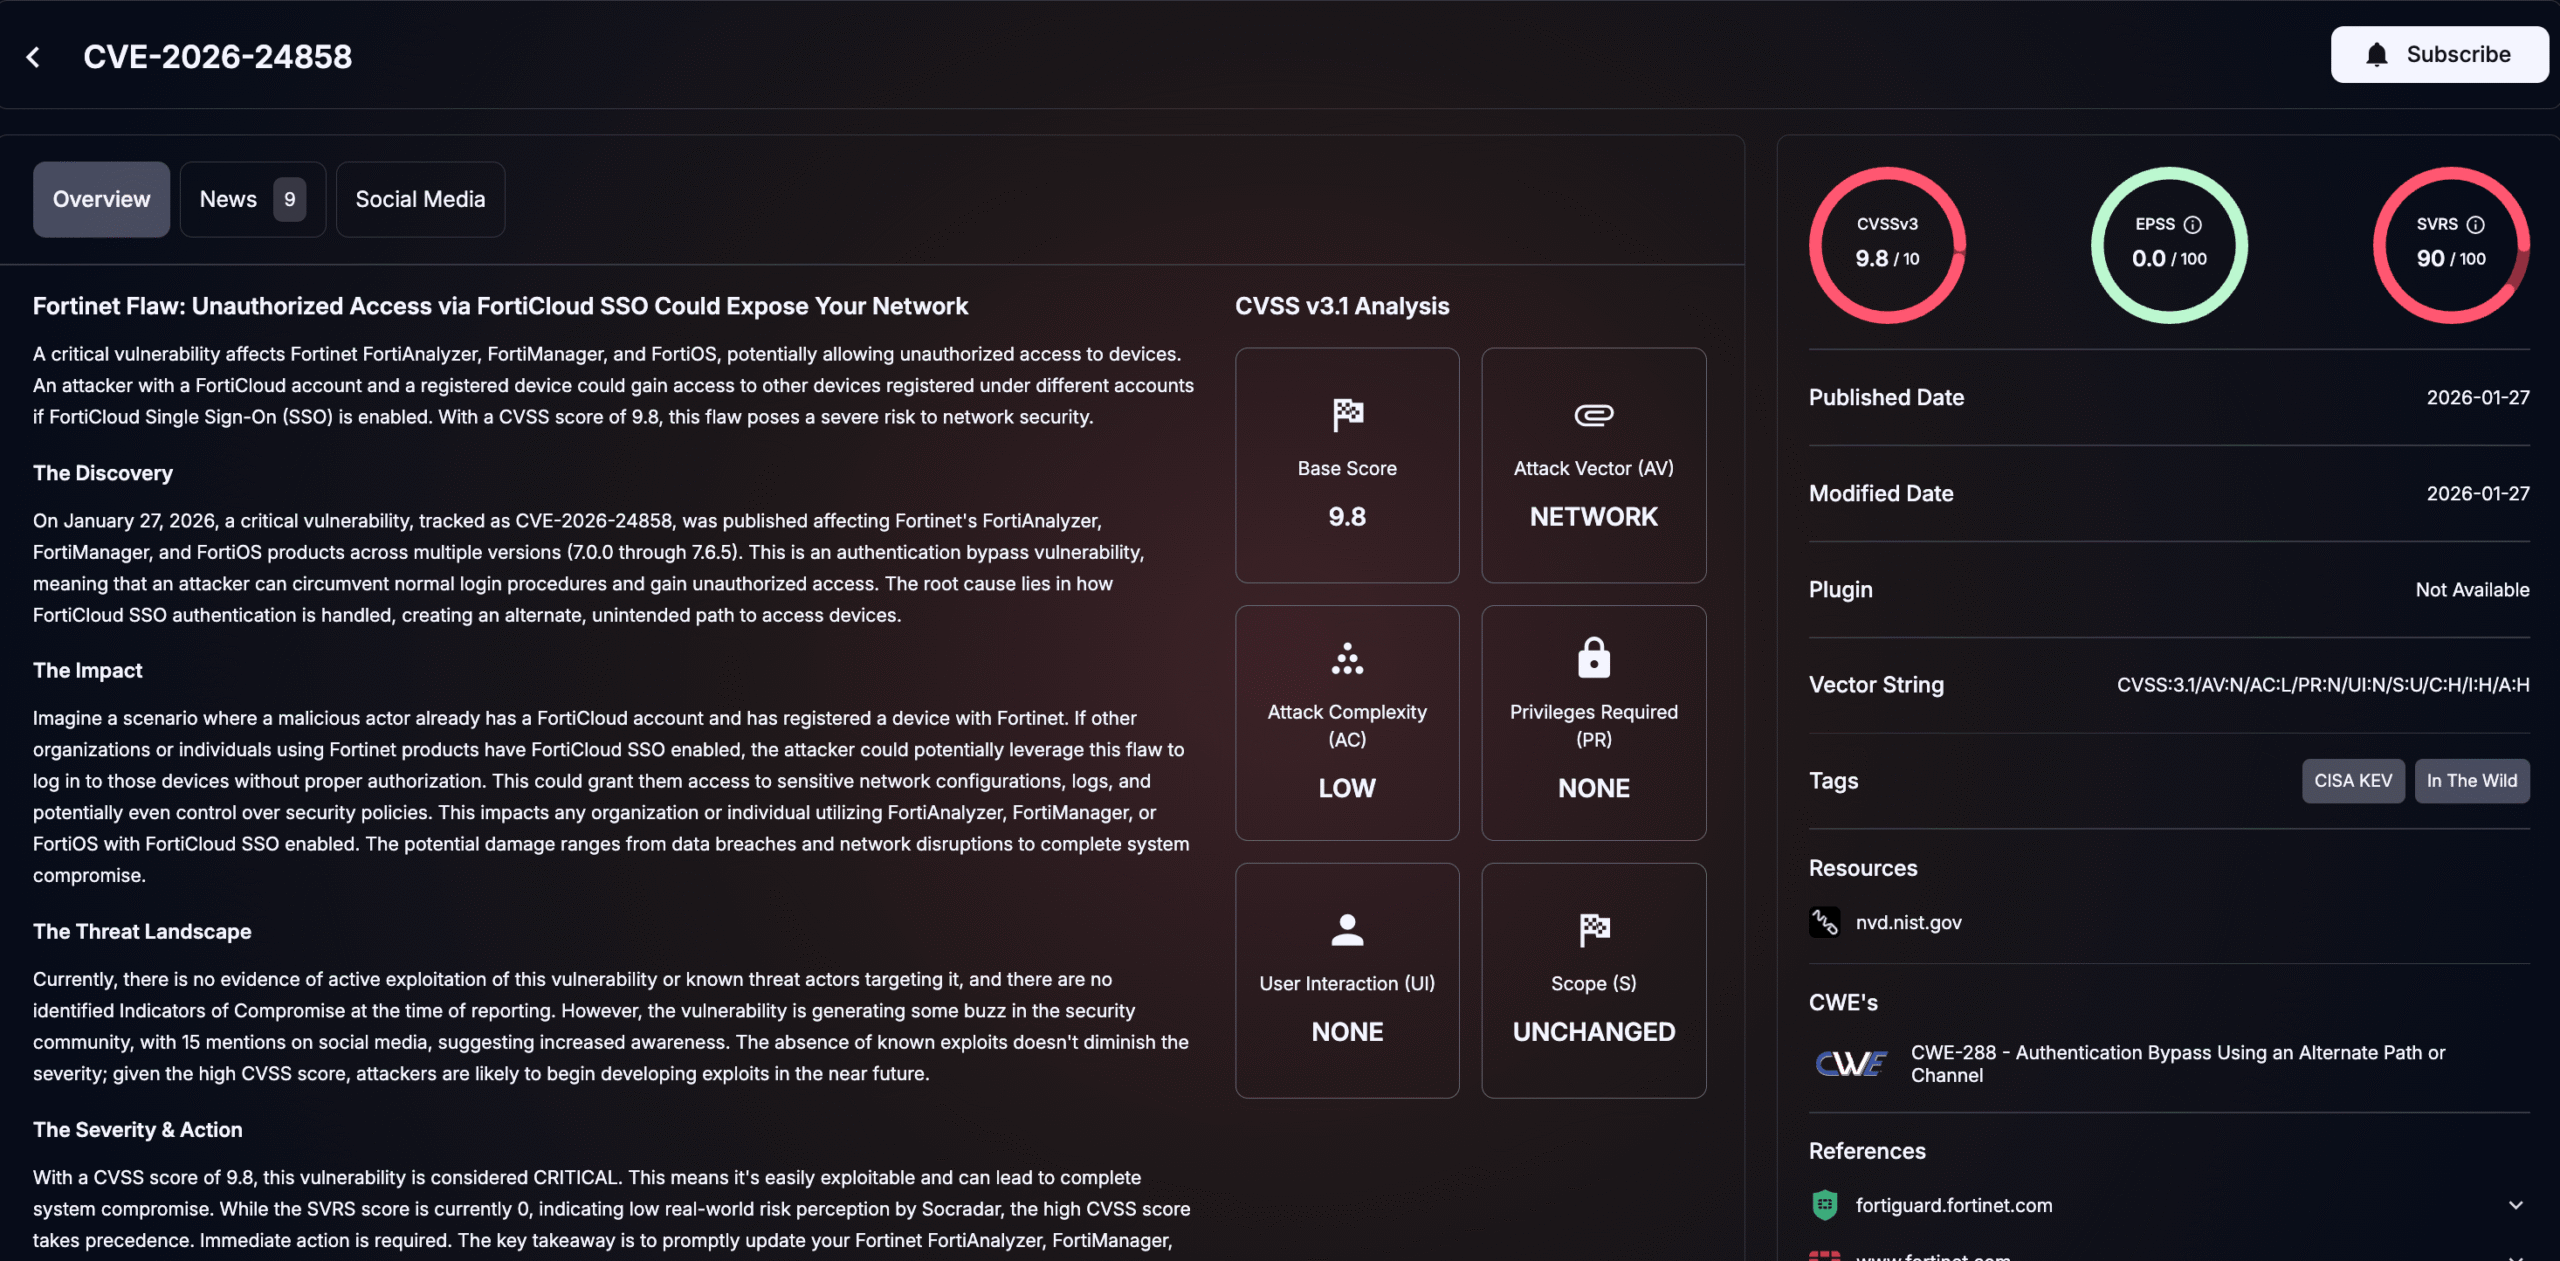Click the EPSS info icon

pos(2193,224)
